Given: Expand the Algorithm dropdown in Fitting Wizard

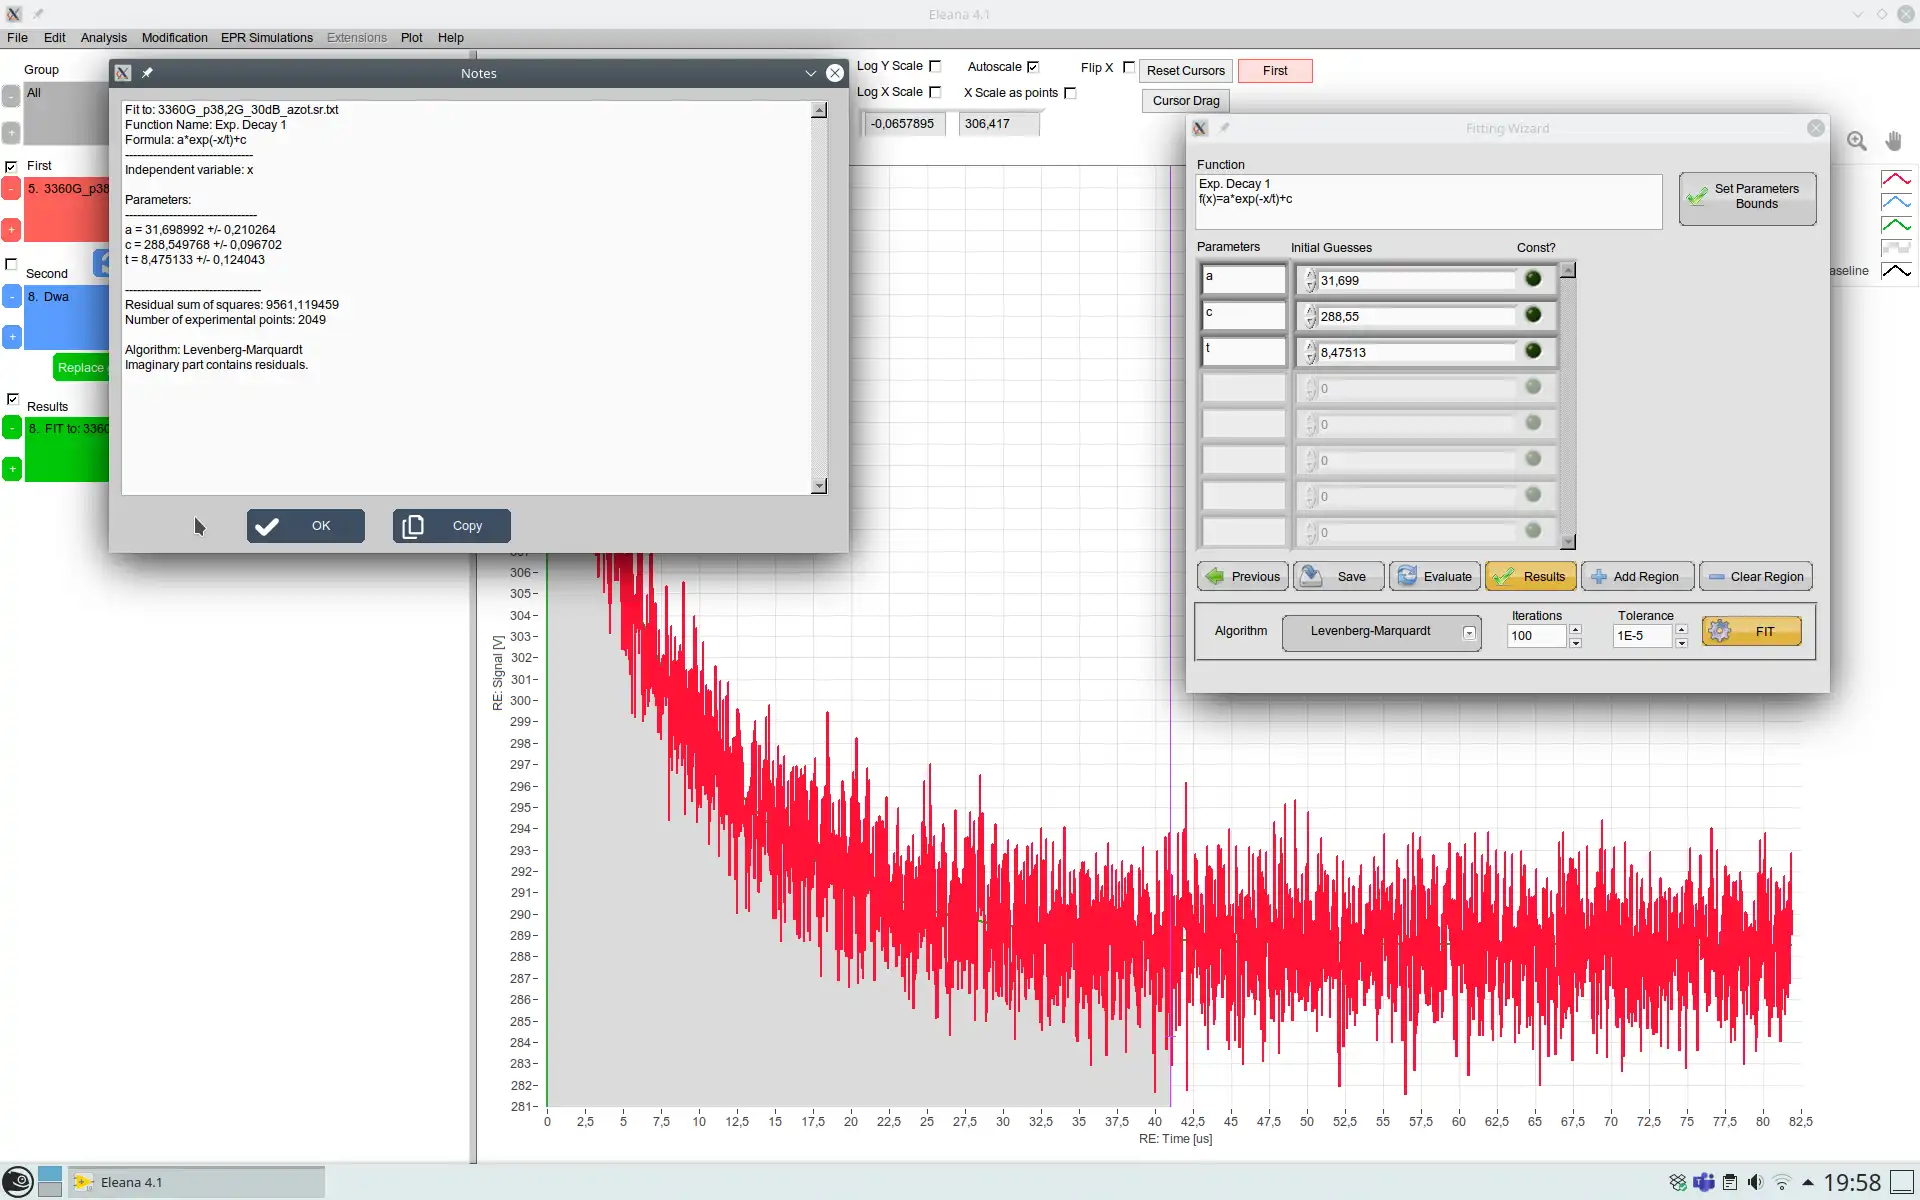Looking at the screenshot, I should [1468, 632].
